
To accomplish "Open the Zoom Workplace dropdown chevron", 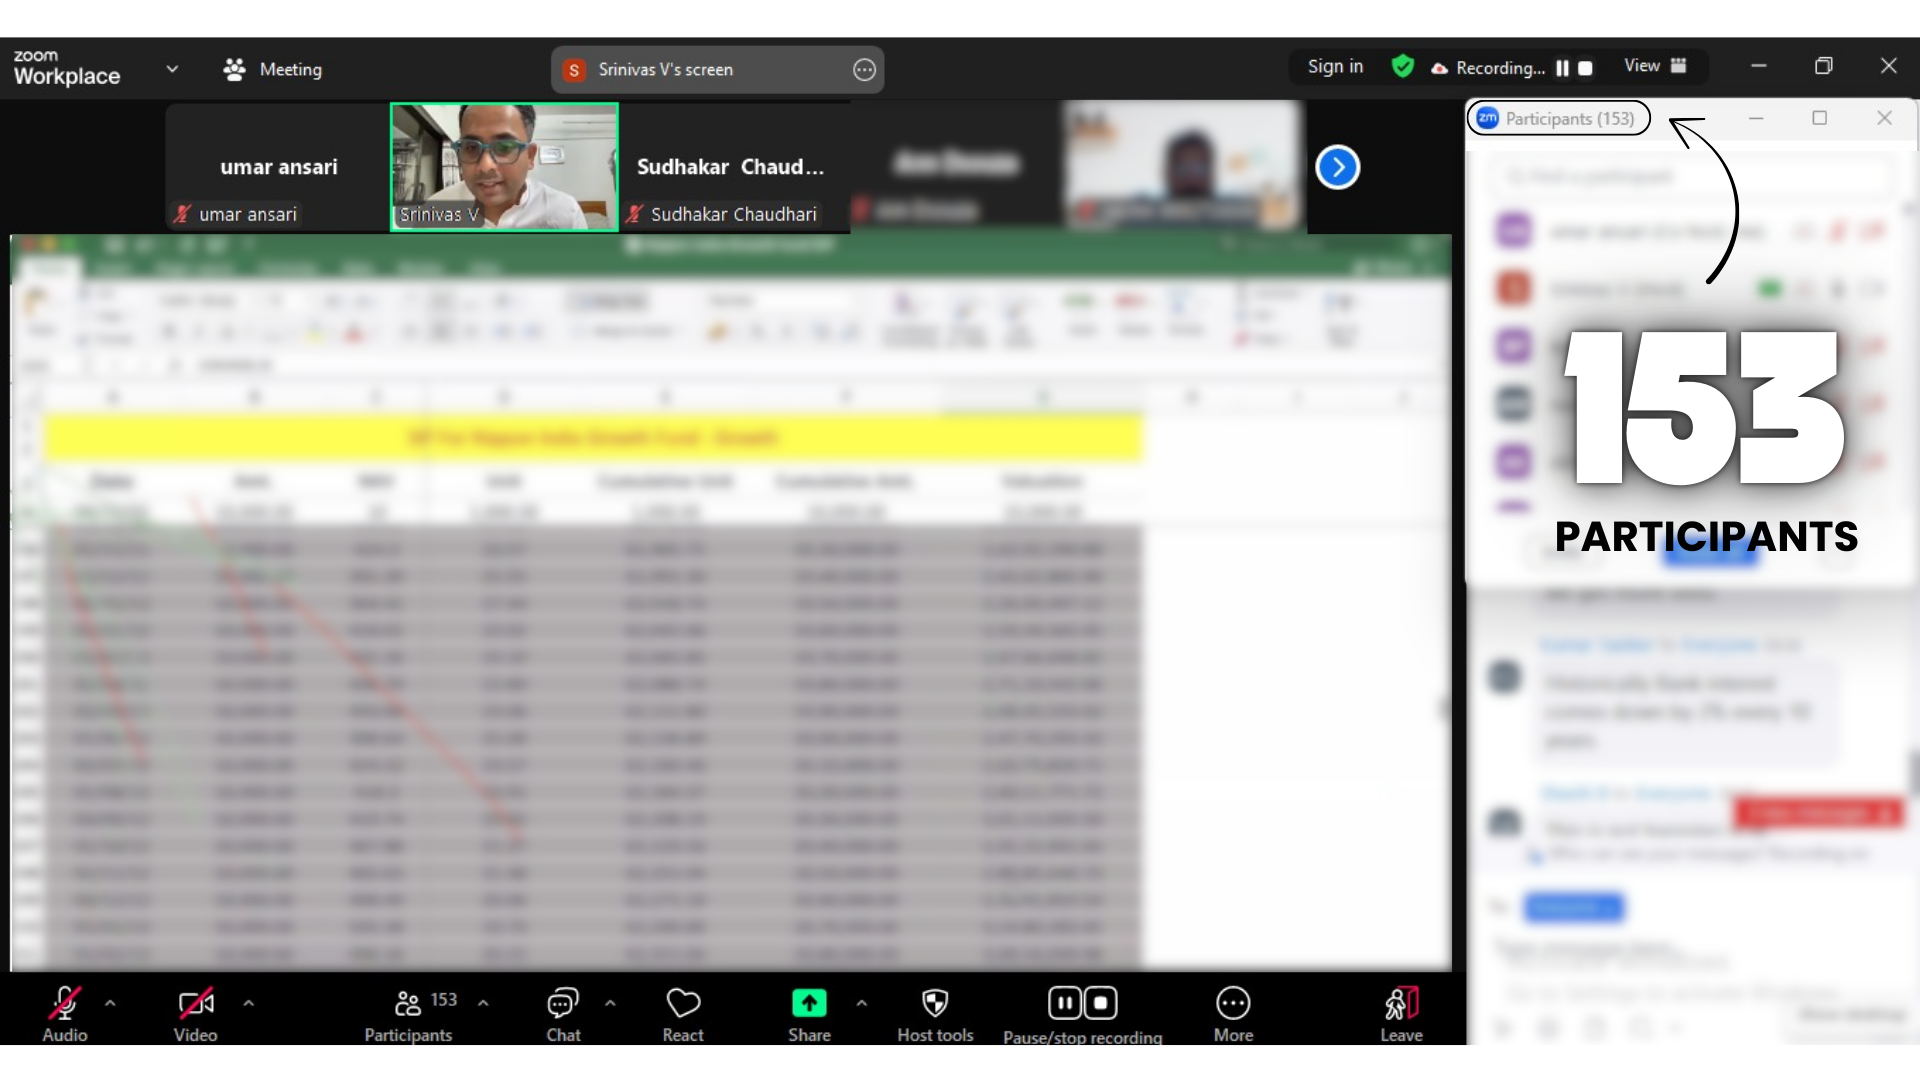I will [172, 69].
